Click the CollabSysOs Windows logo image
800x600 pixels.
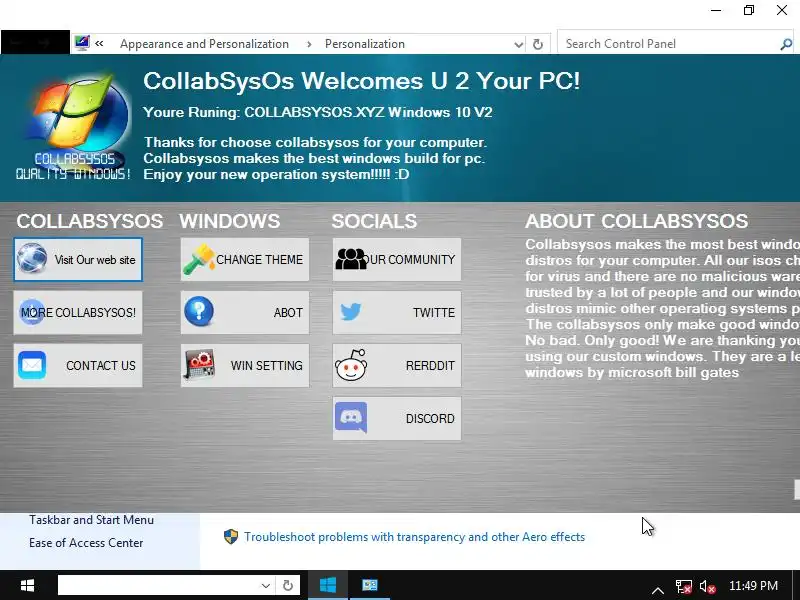click(74, 125)
